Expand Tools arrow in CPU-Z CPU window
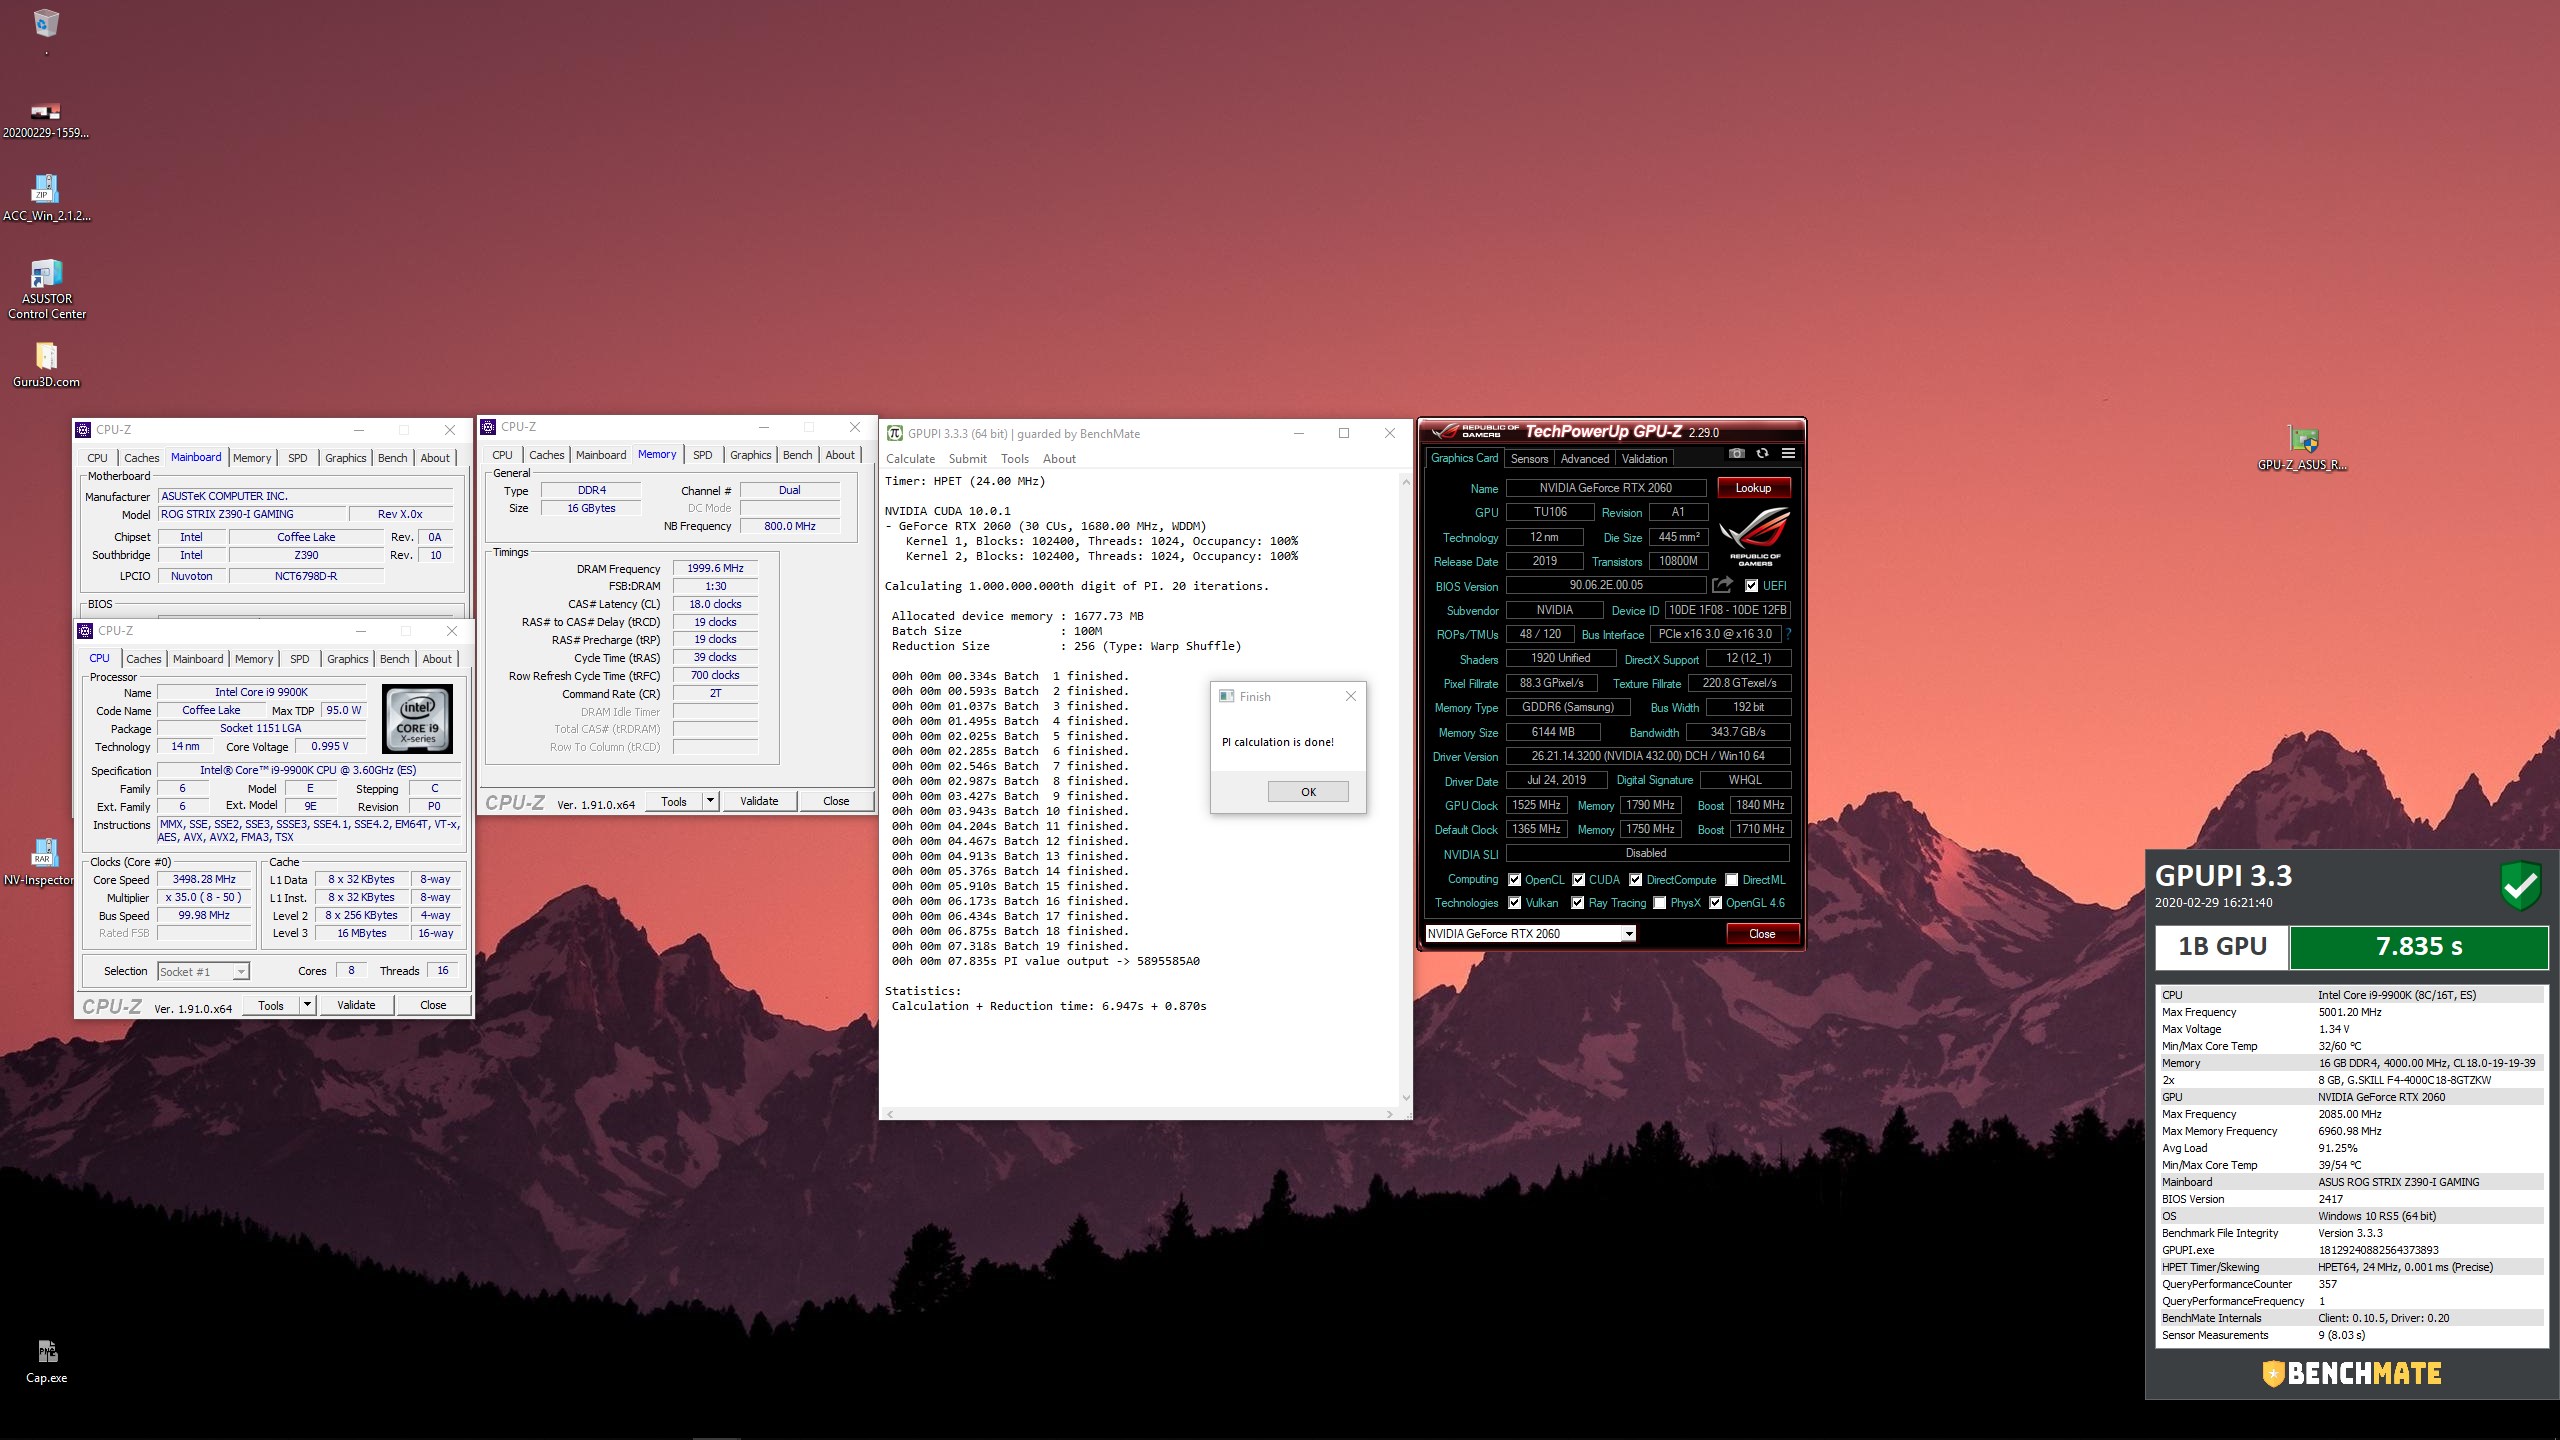 coord(308,1005)
